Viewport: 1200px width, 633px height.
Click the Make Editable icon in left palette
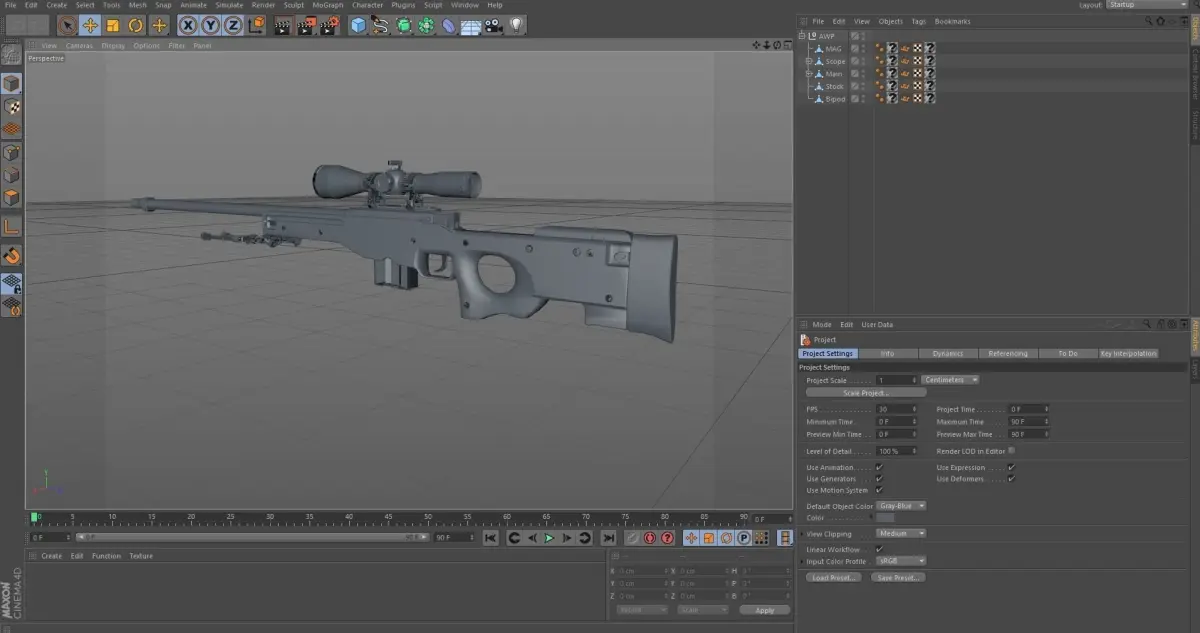11,54
